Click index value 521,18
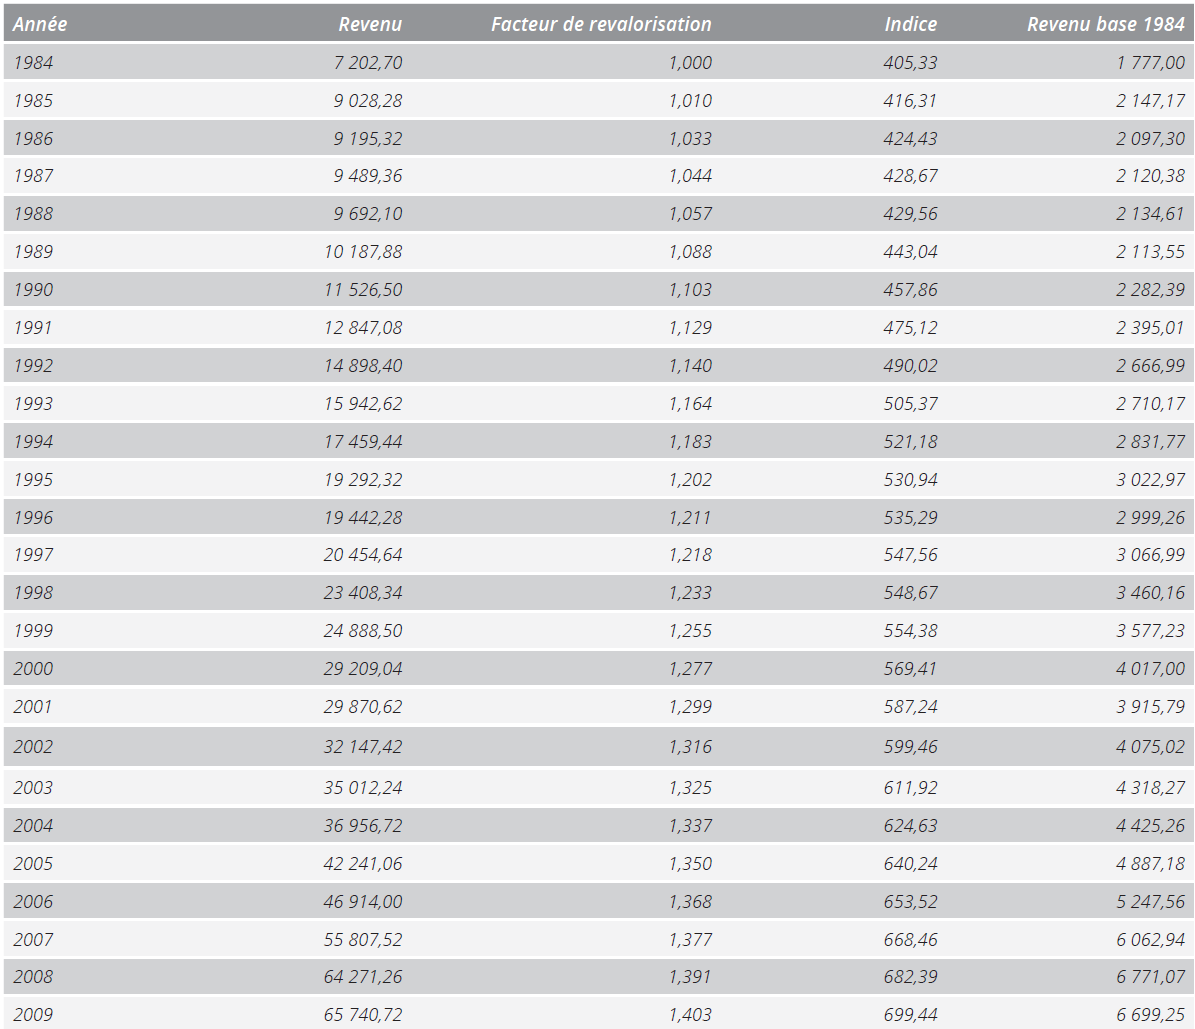Screen dimensions: 1195x1029 [910, 442]
